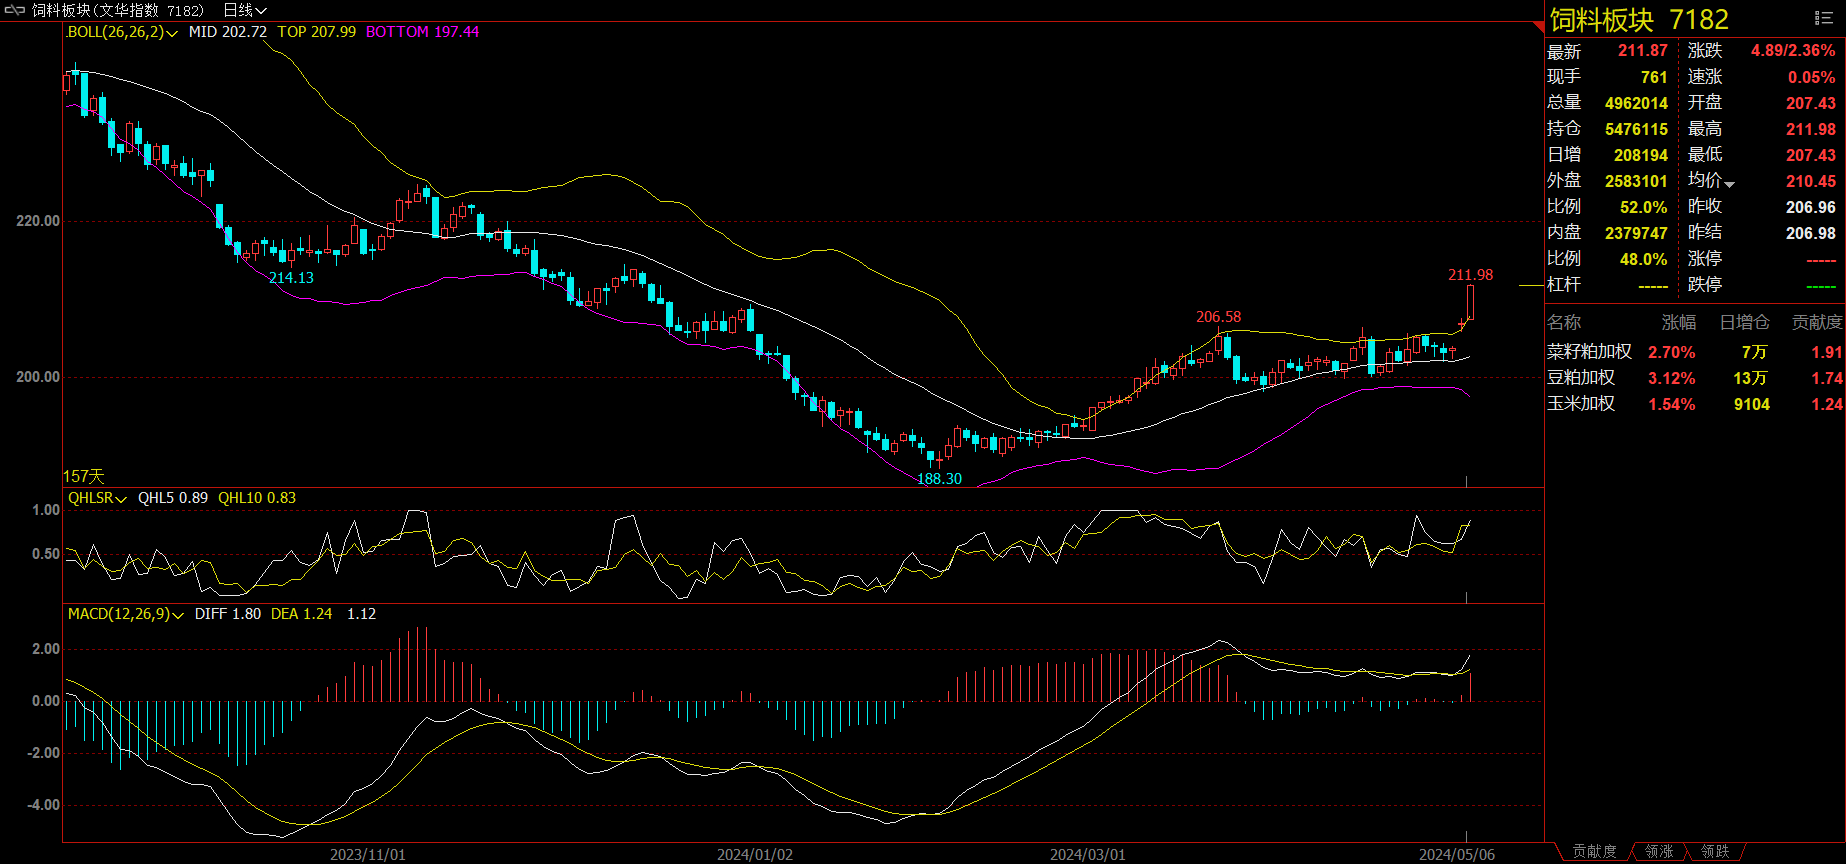Click the 211.98 high price label on chart
Image resolution: width=1846 pixels, height=864 pixels.
[1470, 275]
